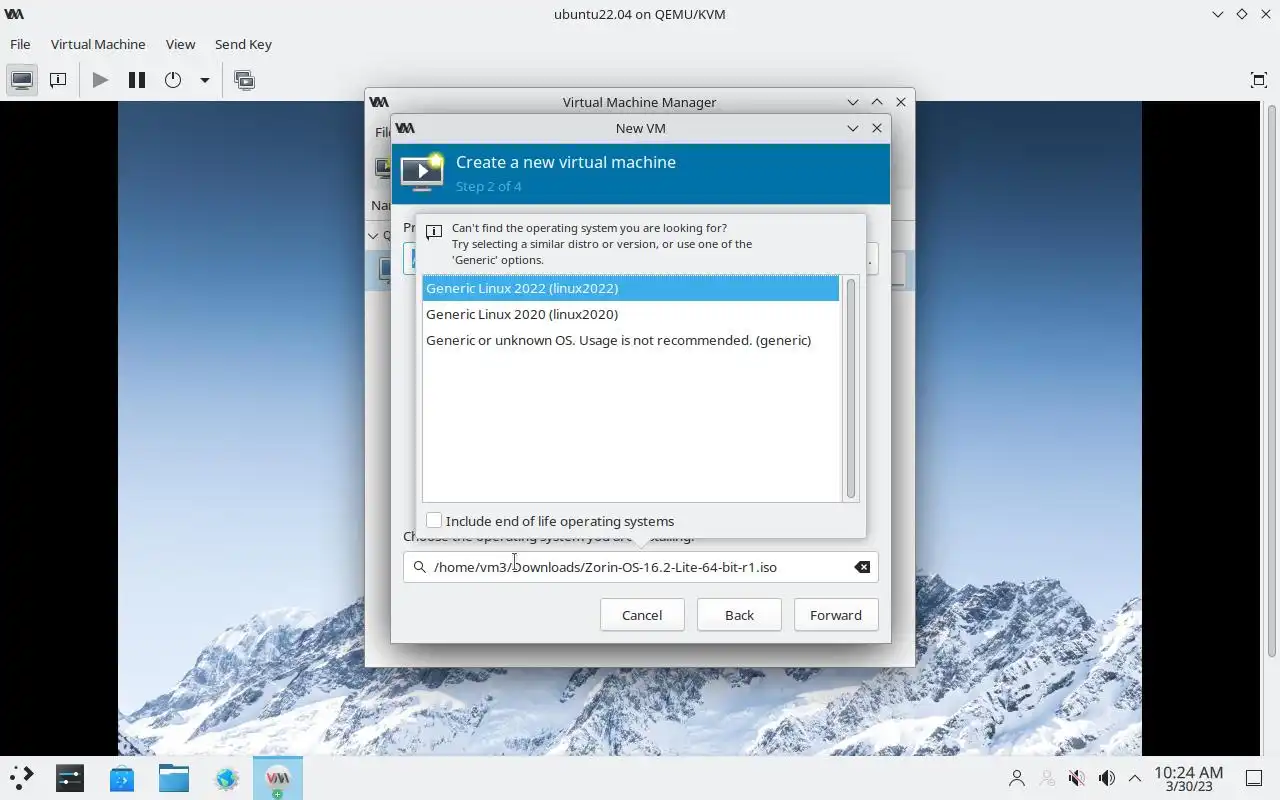
Task: Select Generic Linux 2022 (linux2022)
Action: pyautogui.click(x=630, y=288)
